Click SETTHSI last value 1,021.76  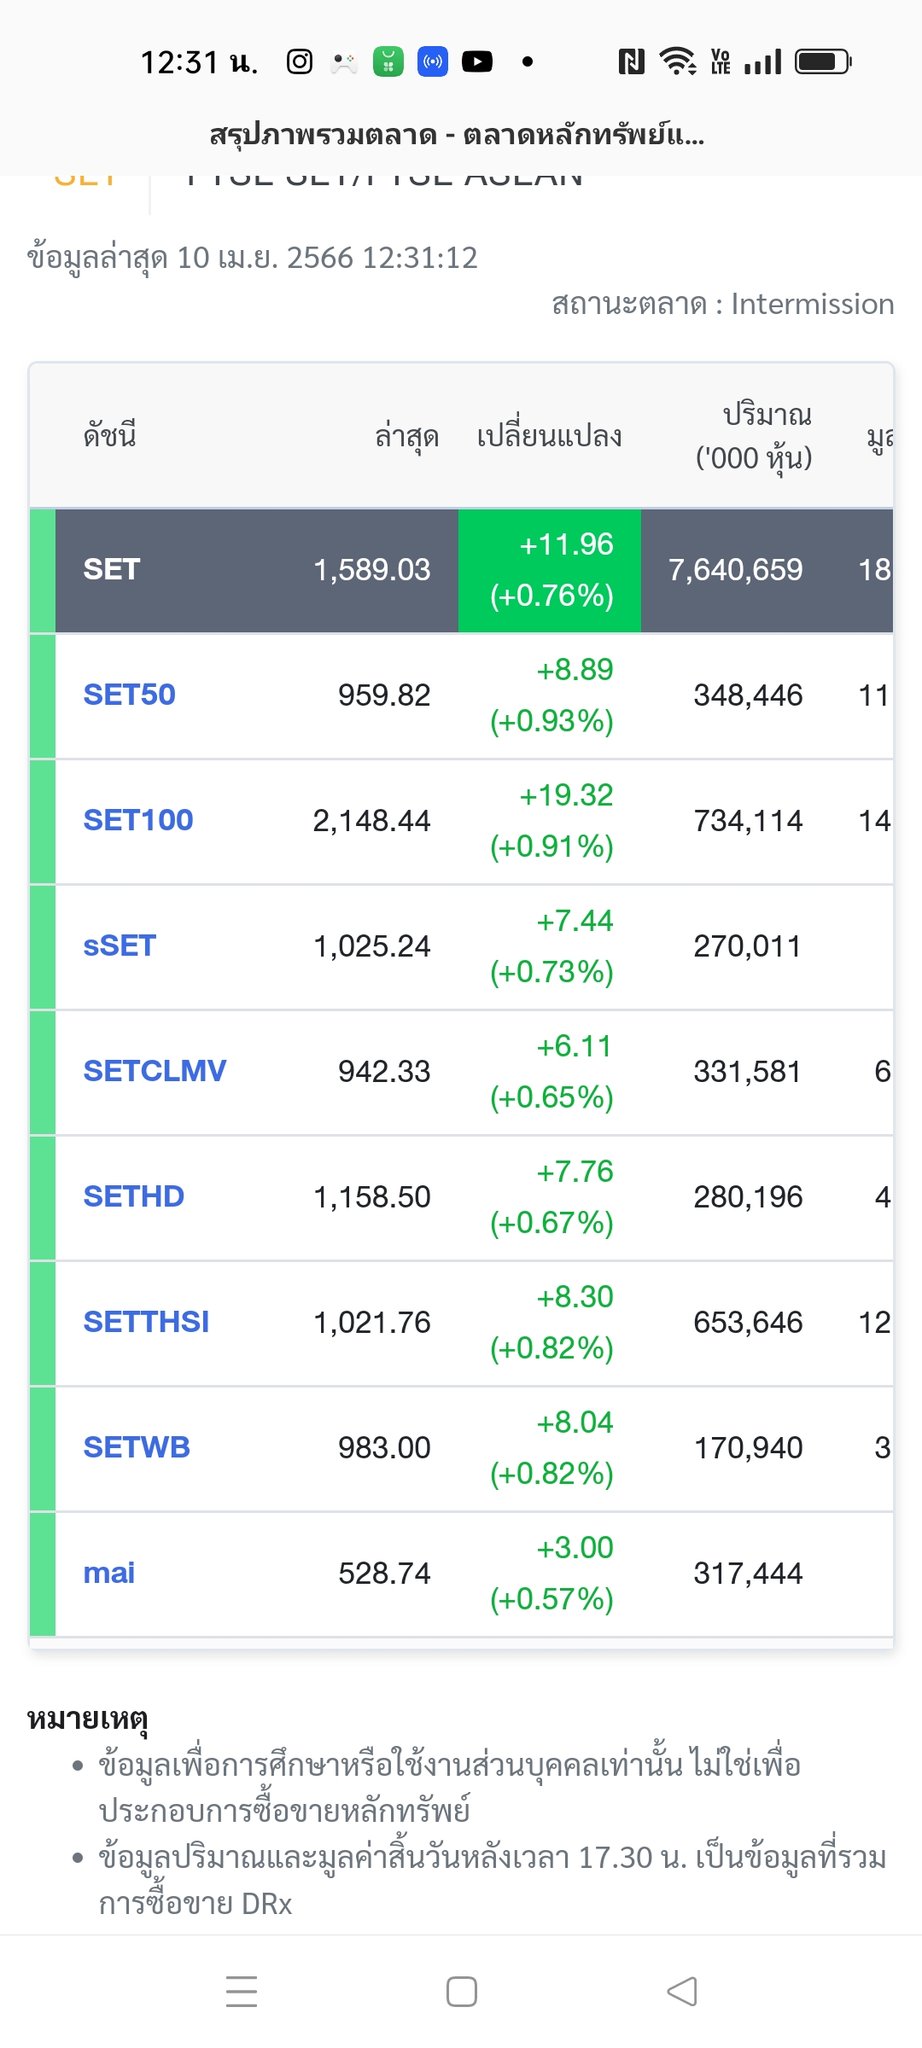point(372,1322)
